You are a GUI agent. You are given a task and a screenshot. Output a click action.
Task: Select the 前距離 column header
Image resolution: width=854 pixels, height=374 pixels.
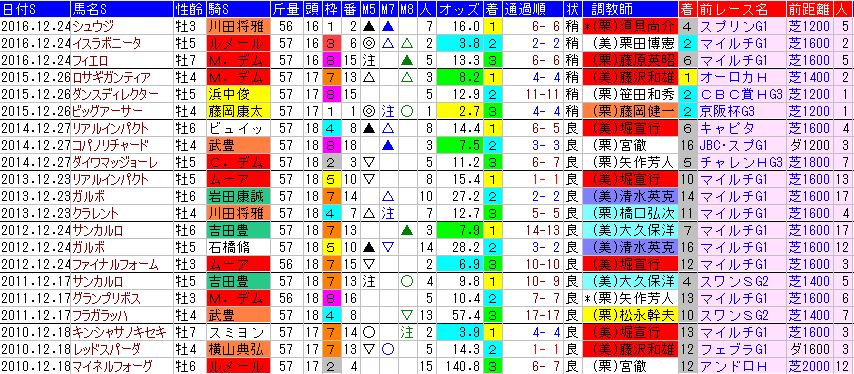point(809,9)
